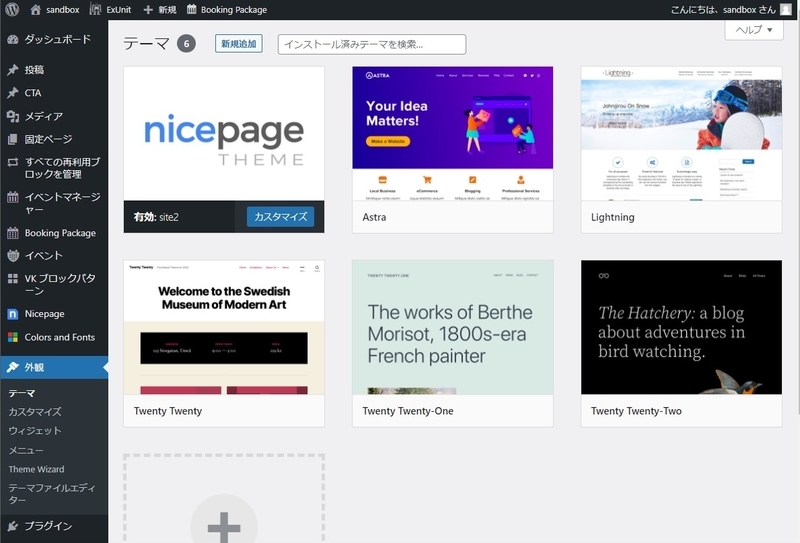Select the Astra theme thumbnail
Image resolution: width=800 pixels, height=543 pixels.
pyautogui.click(x=453, y=134)
